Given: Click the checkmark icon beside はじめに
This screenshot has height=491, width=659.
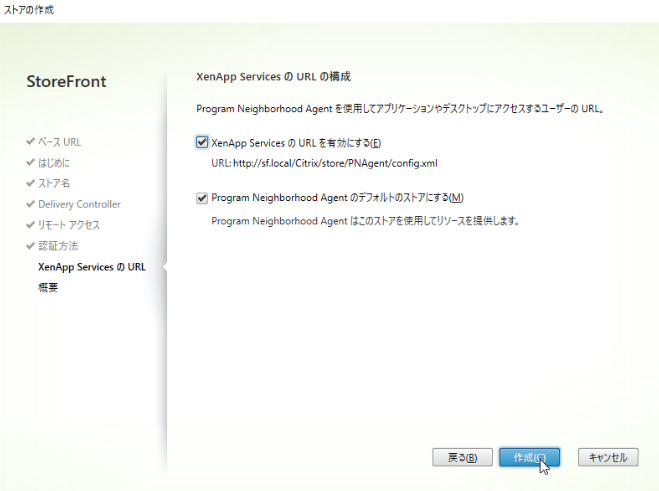Looking at the screenshot, I should 30,162.
